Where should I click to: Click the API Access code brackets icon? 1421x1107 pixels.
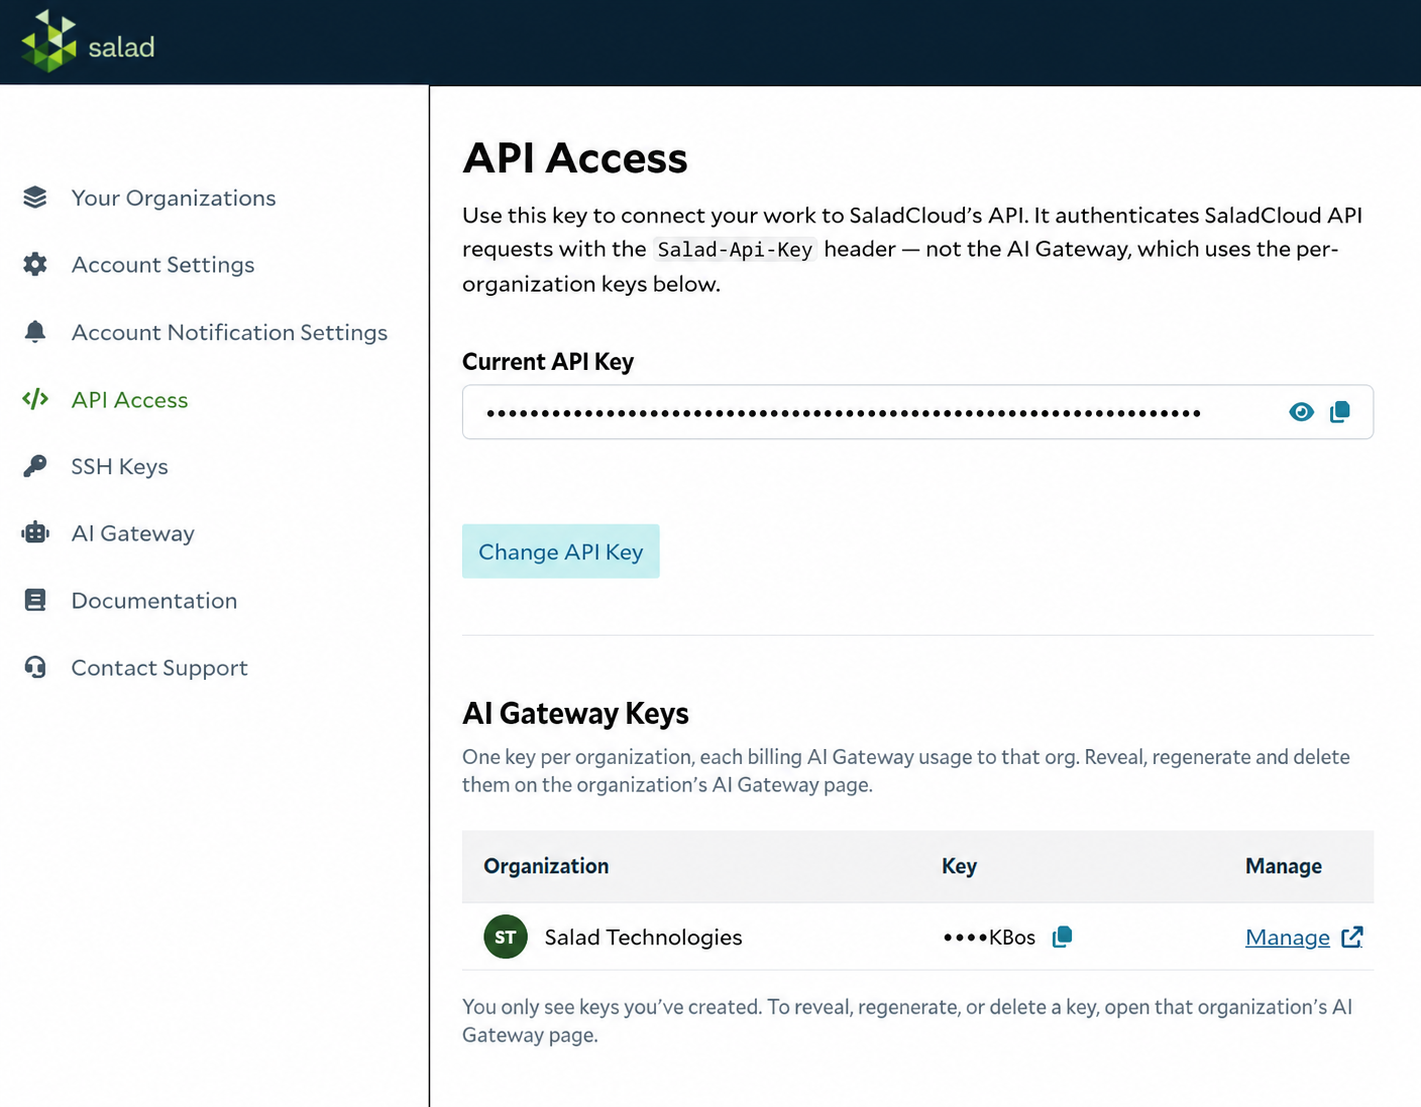[x=35, y=399]
